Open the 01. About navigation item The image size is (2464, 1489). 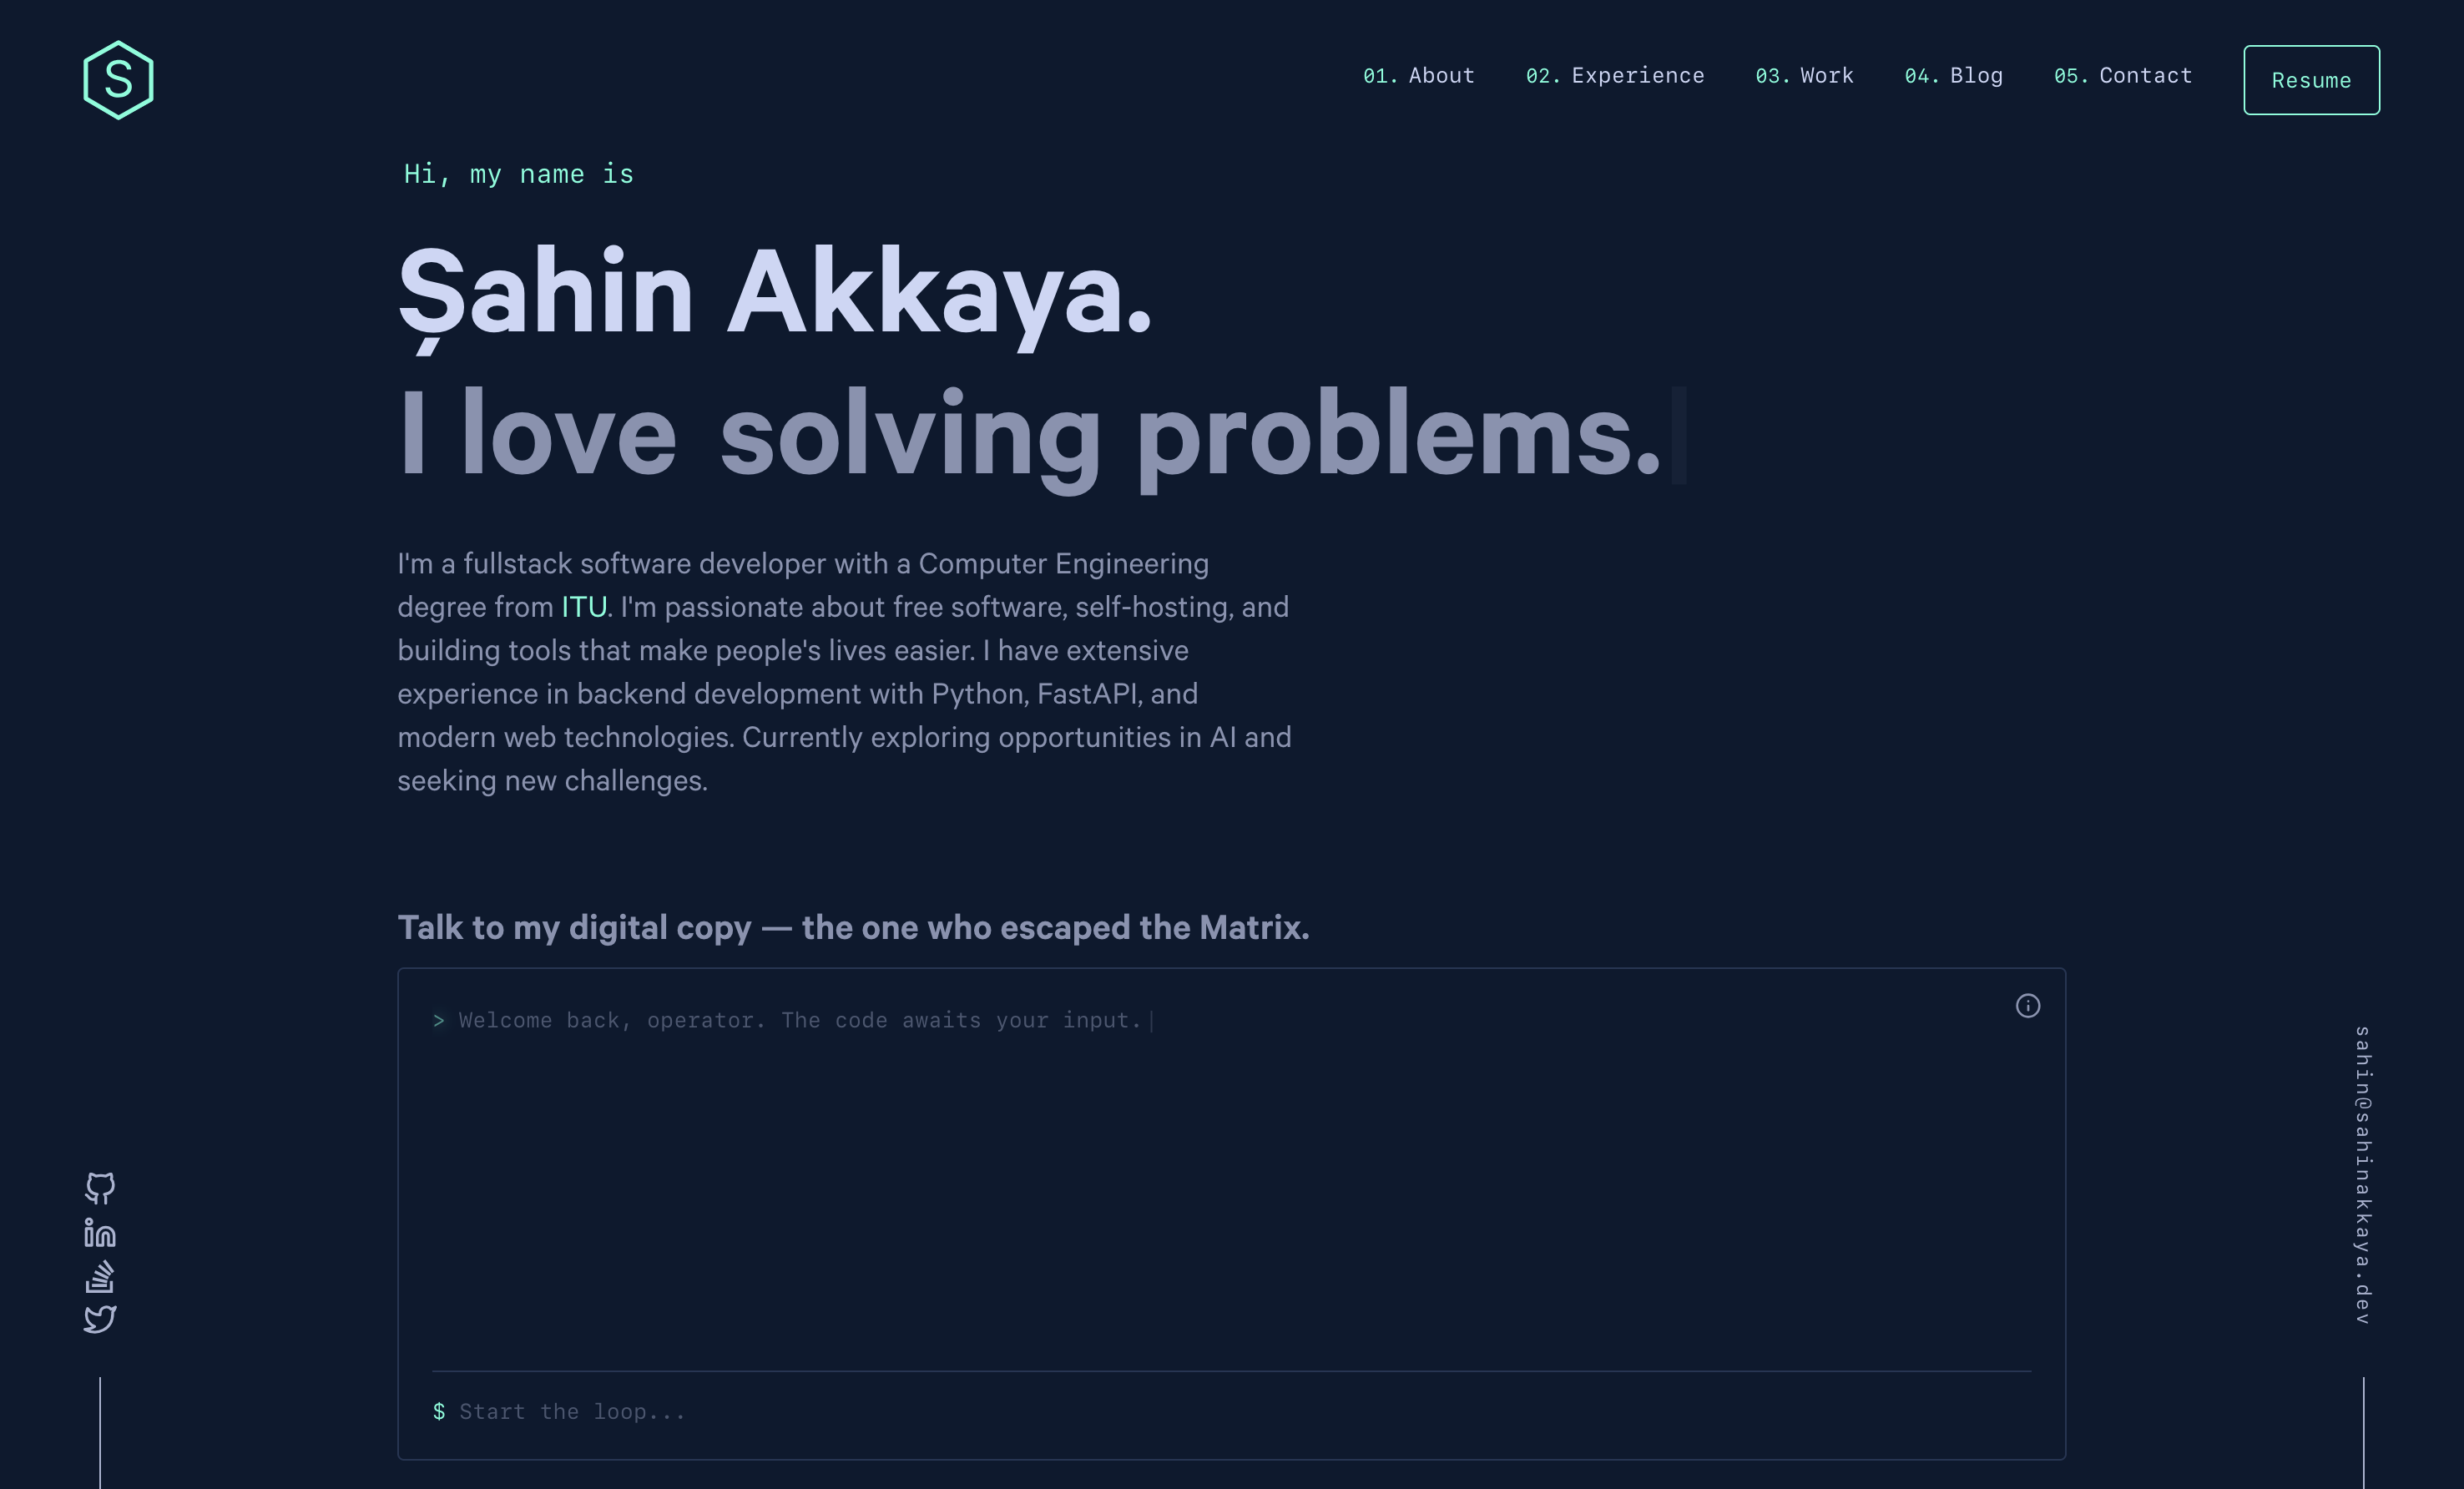point(1418,75)
